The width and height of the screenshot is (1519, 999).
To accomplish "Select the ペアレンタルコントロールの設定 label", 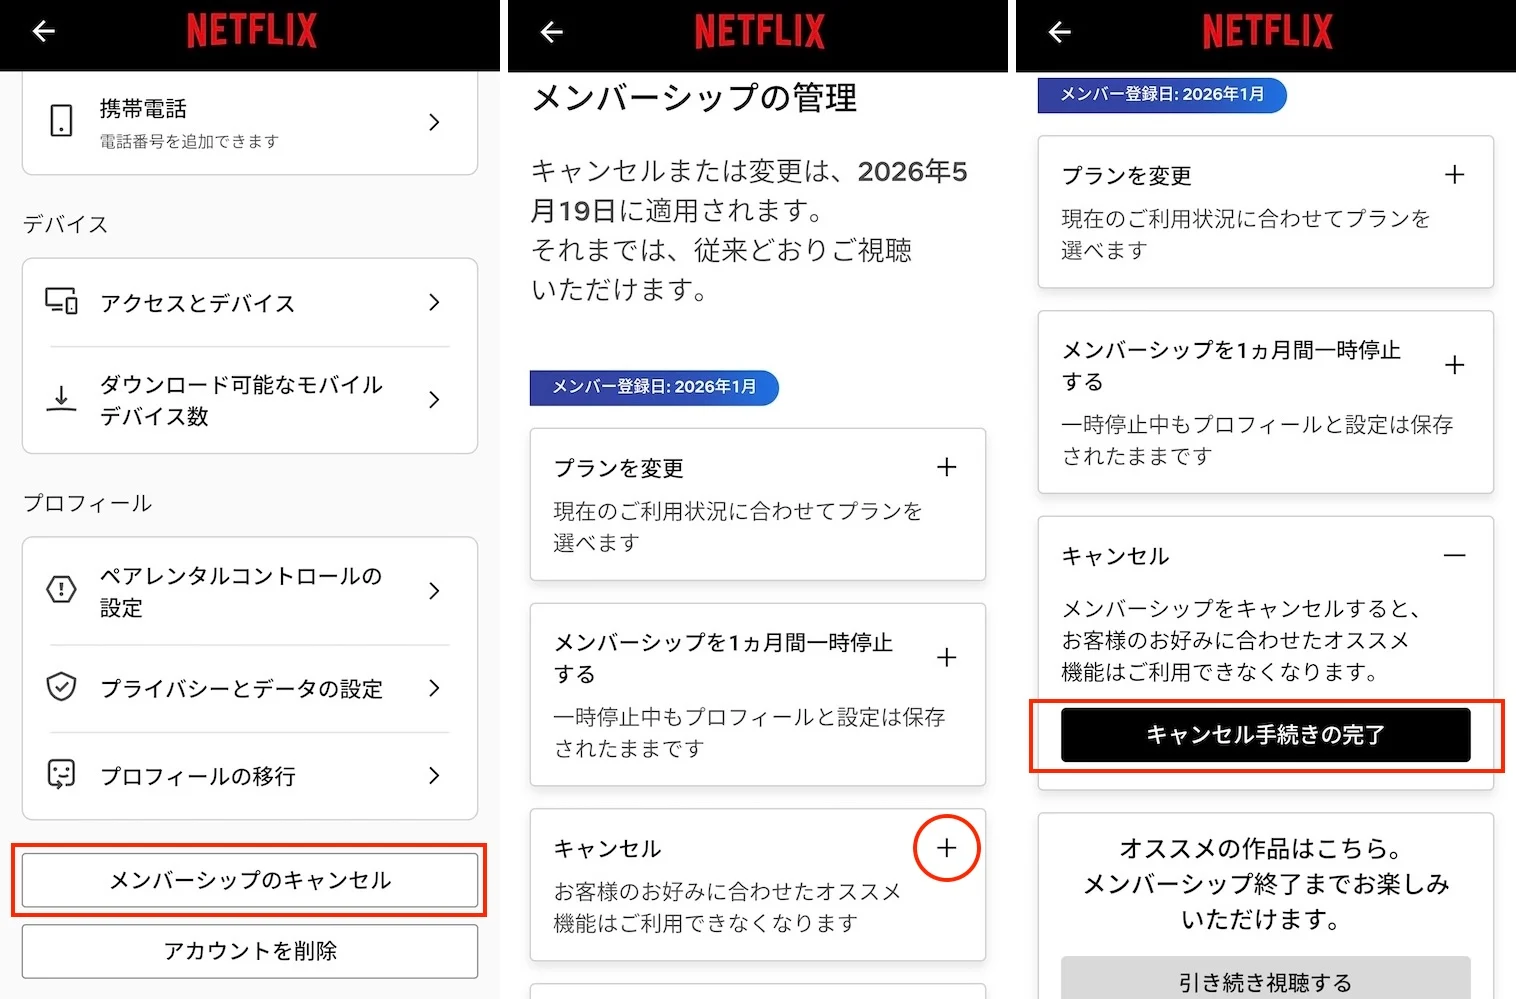I will click(240, 591).
